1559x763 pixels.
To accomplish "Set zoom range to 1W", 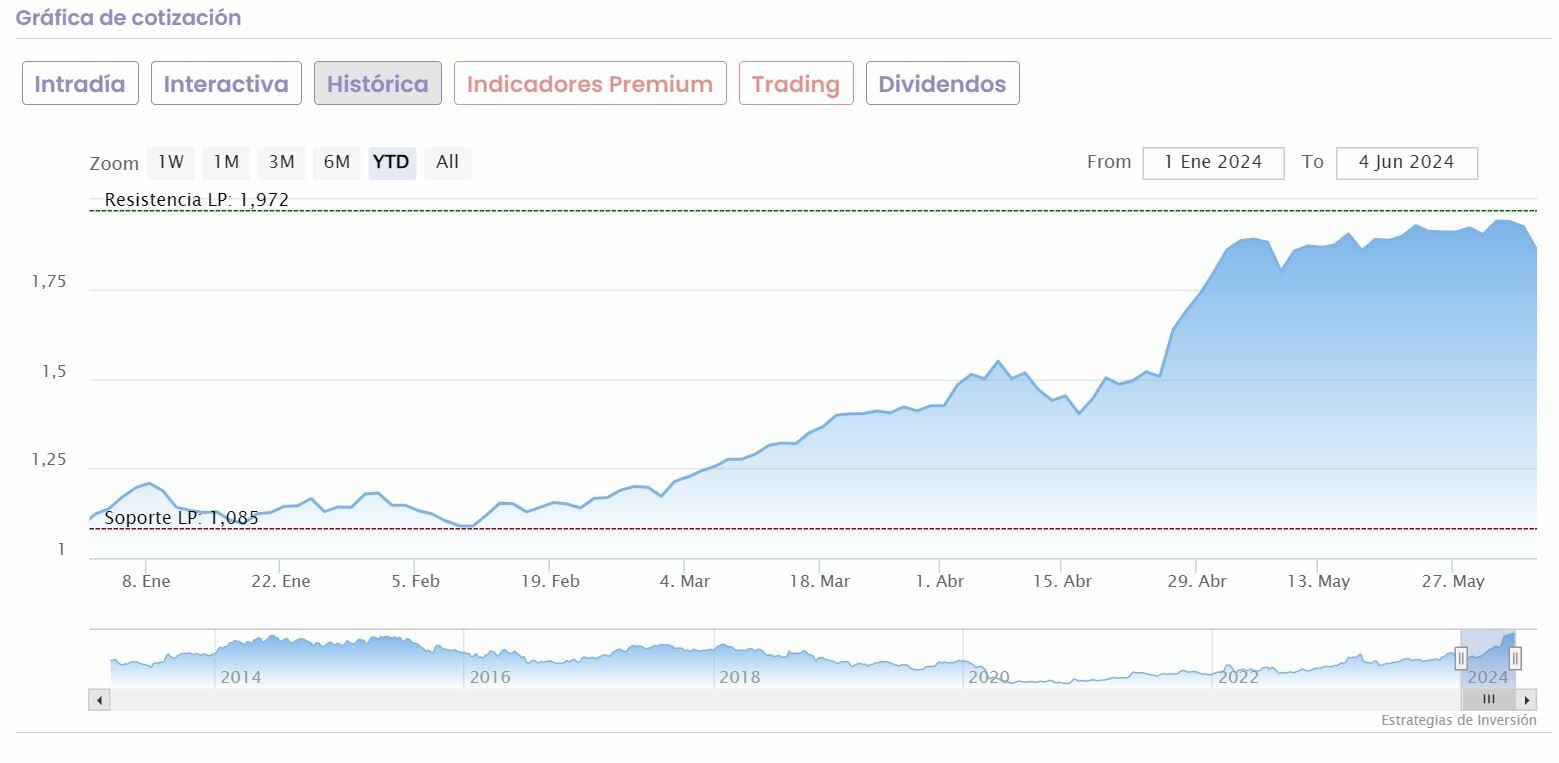I will coord(171,162).
